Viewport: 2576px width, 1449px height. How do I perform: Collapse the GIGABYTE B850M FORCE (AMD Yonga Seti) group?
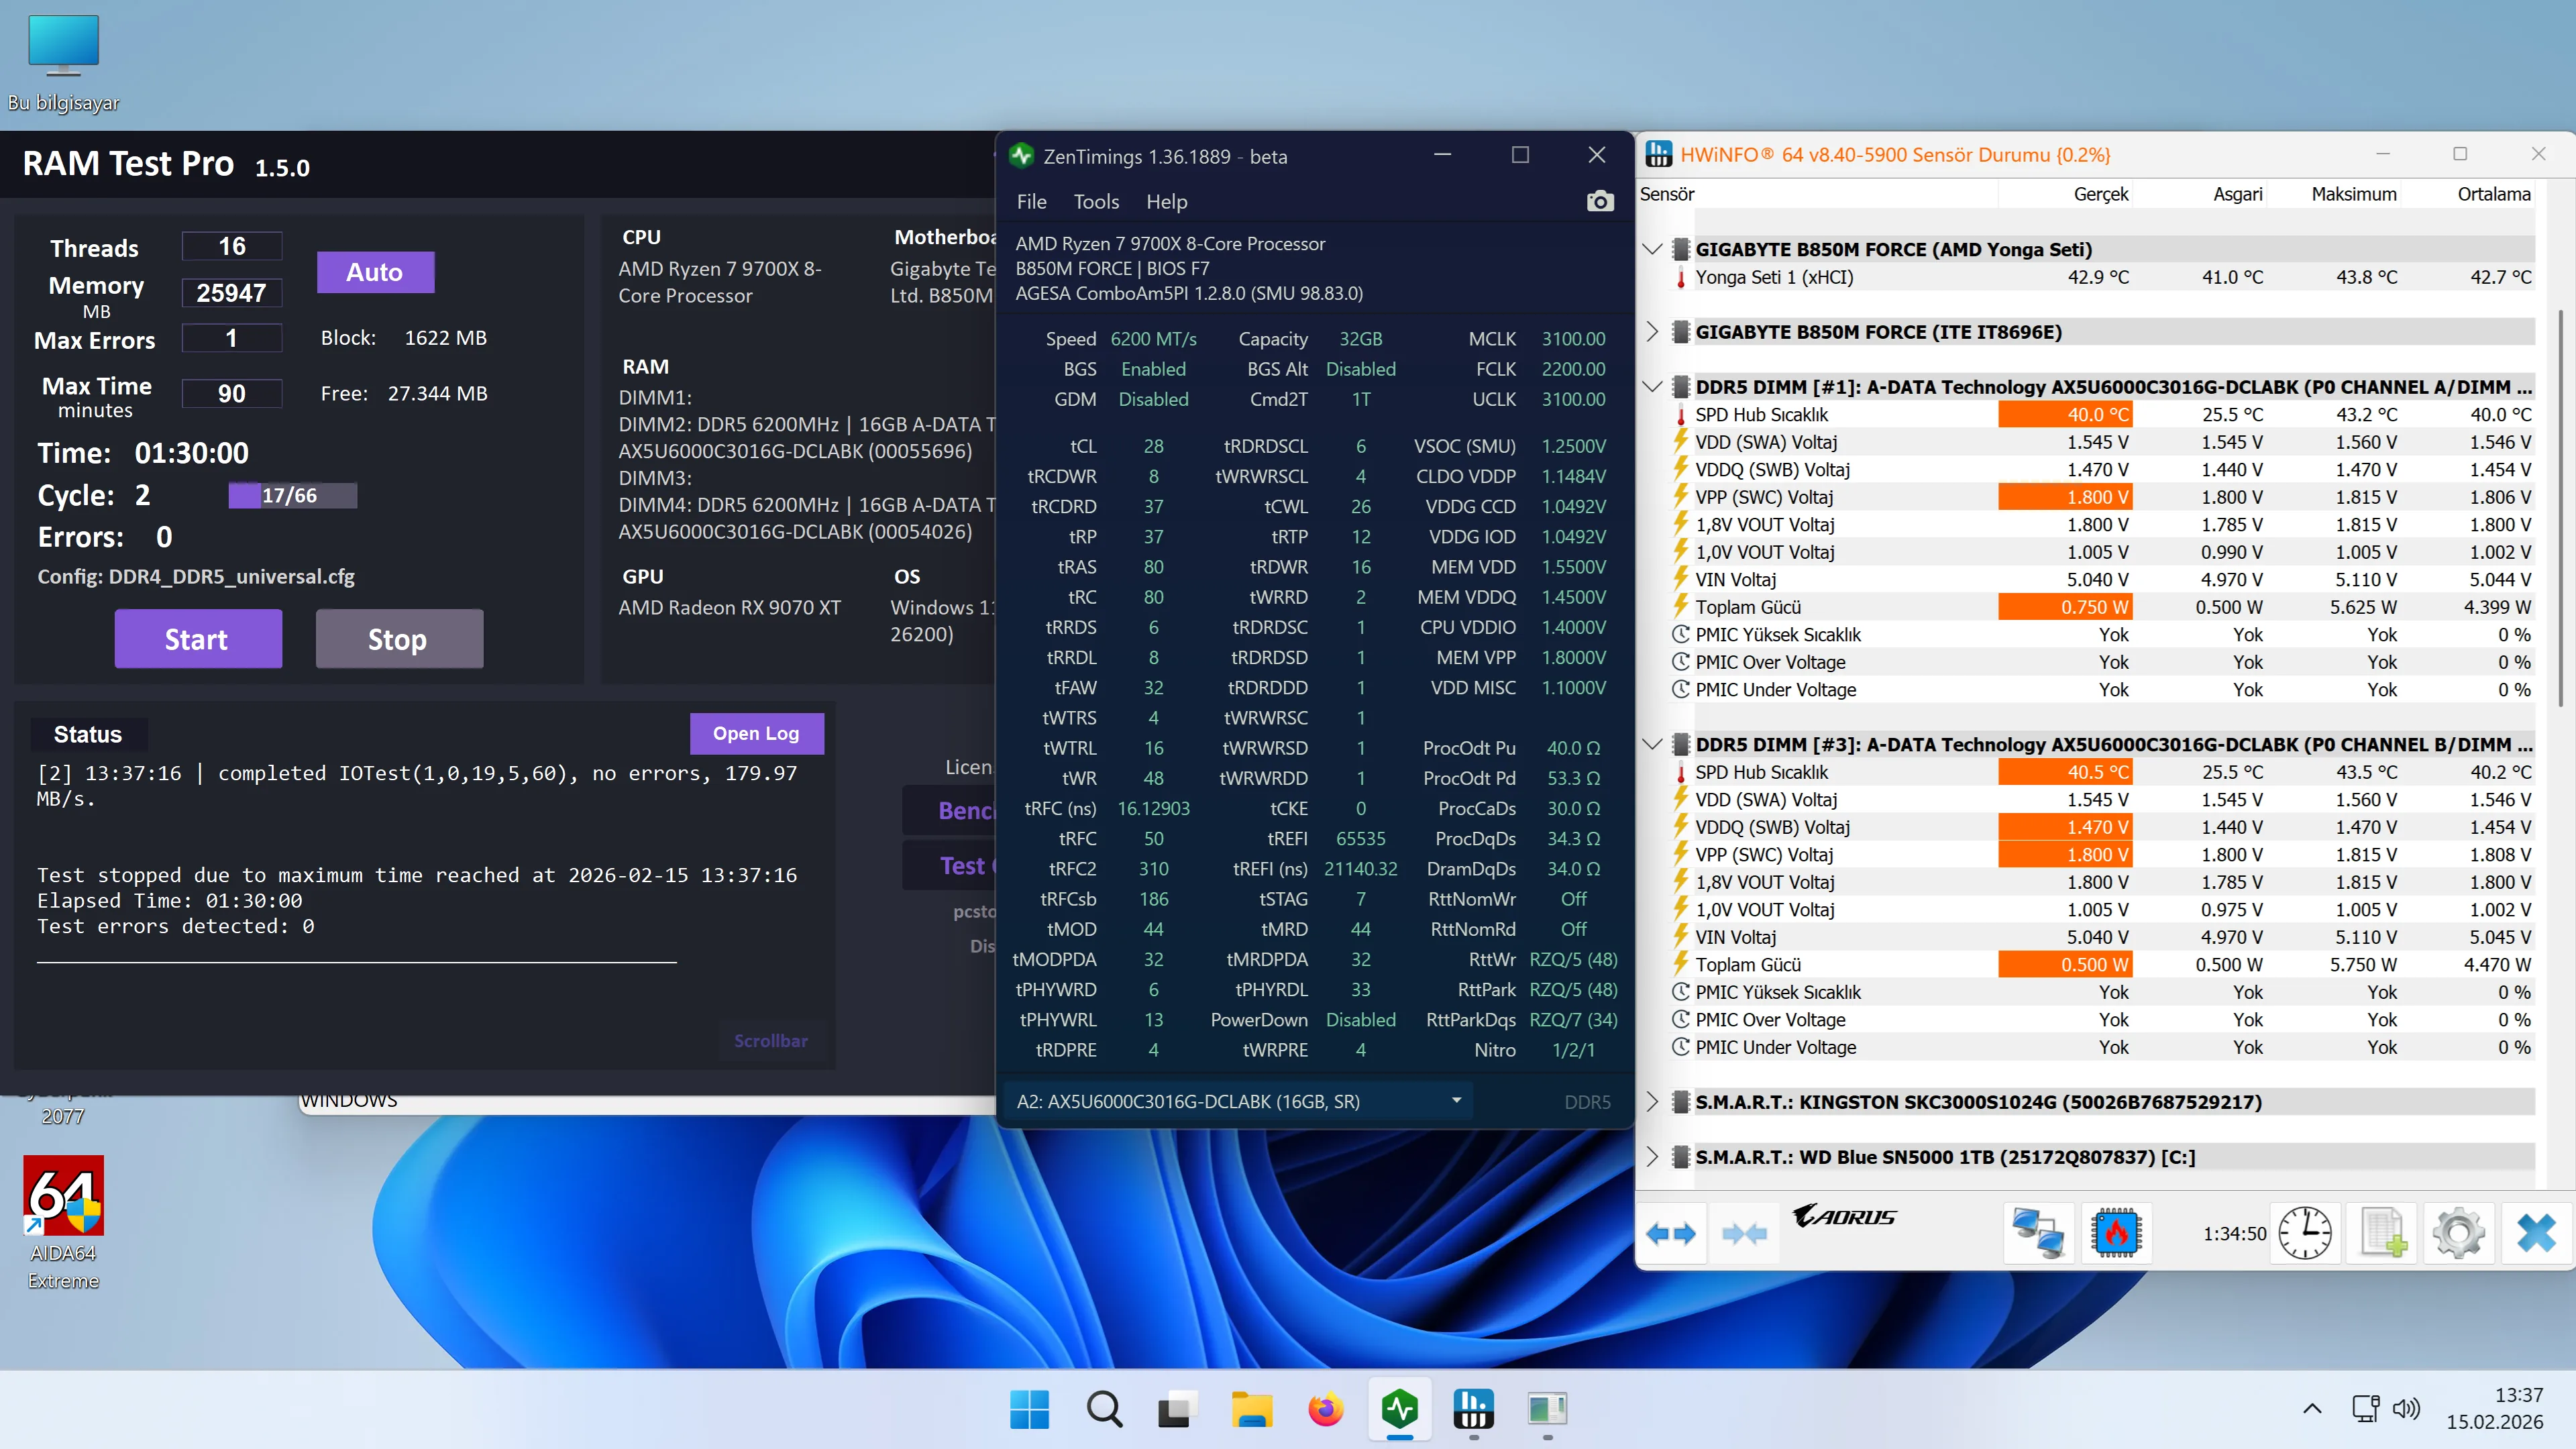tap(1652, 249)
